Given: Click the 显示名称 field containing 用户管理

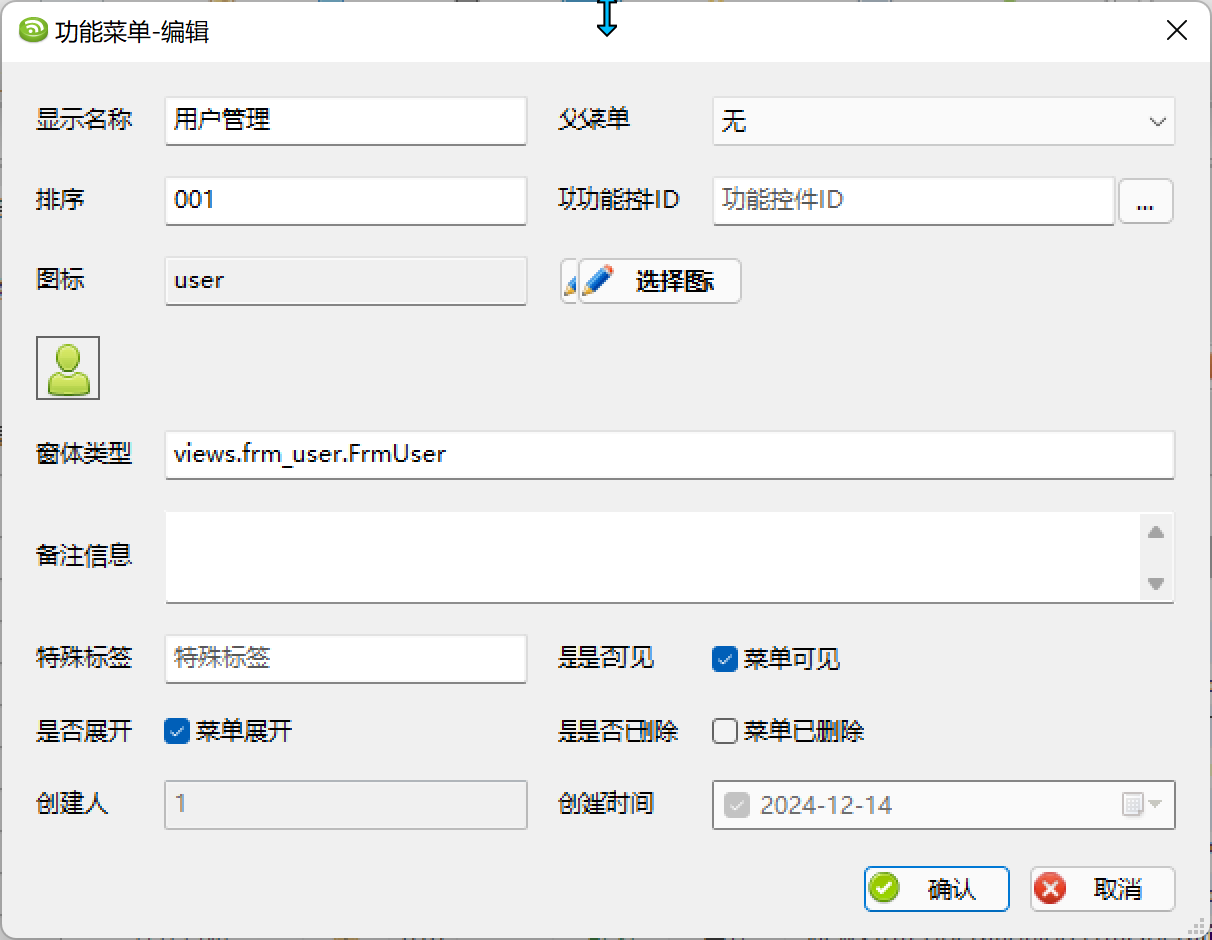Looking at the screenshot, I should [345, 120].
